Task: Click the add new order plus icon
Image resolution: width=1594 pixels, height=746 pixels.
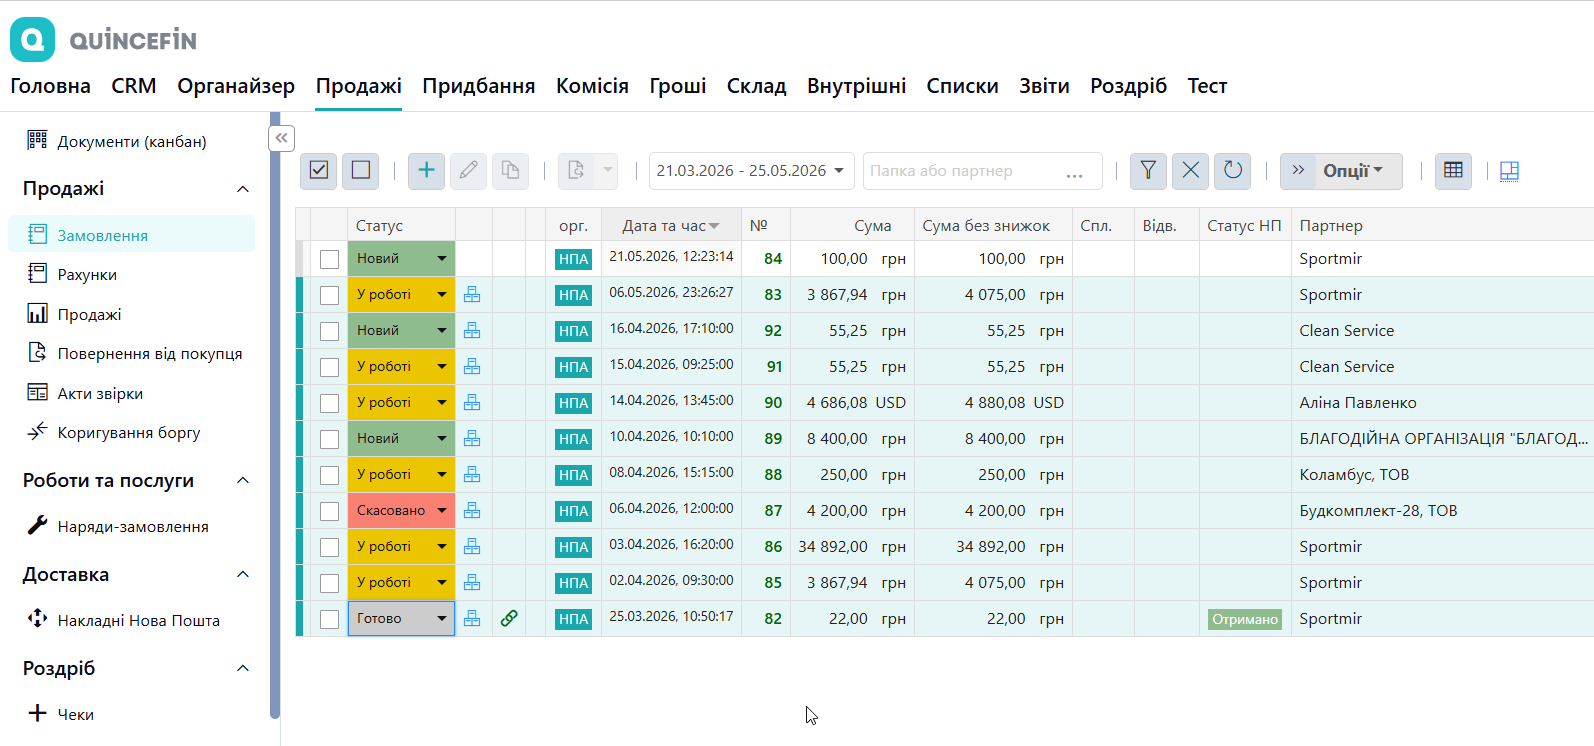Action: point(426,171)
